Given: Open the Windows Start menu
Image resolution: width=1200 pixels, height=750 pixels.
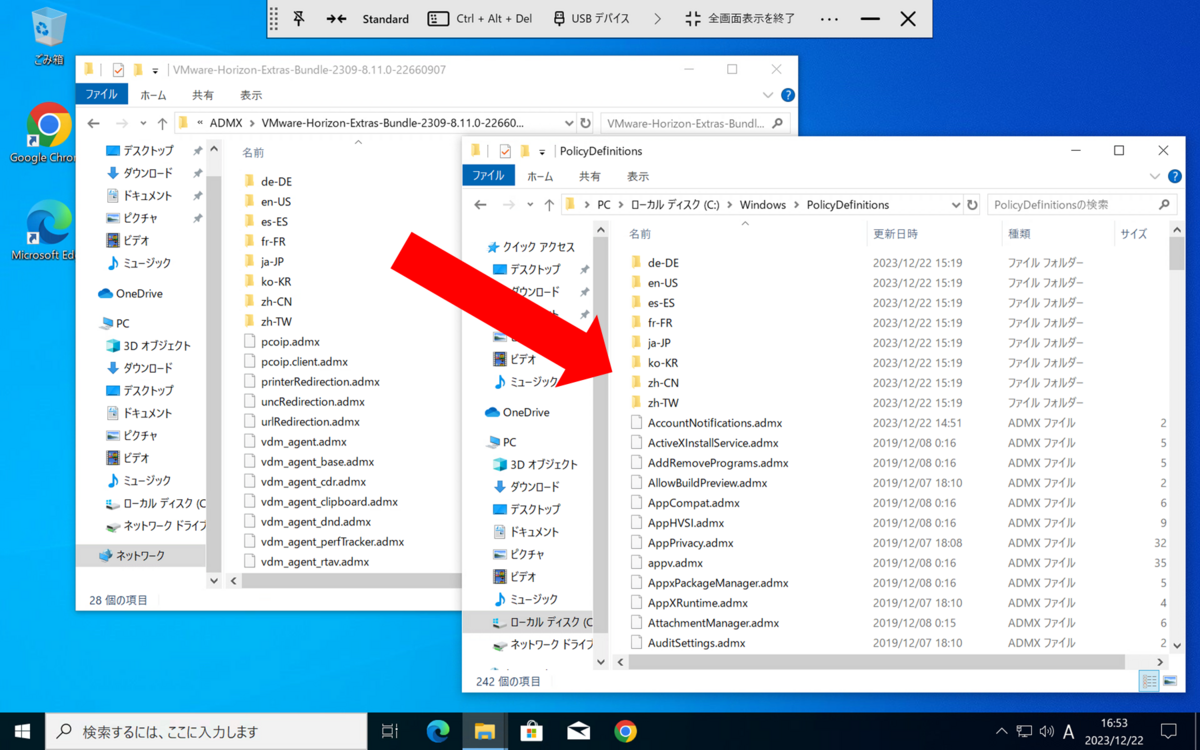Looking at the screenshot, I should [22, 731].
